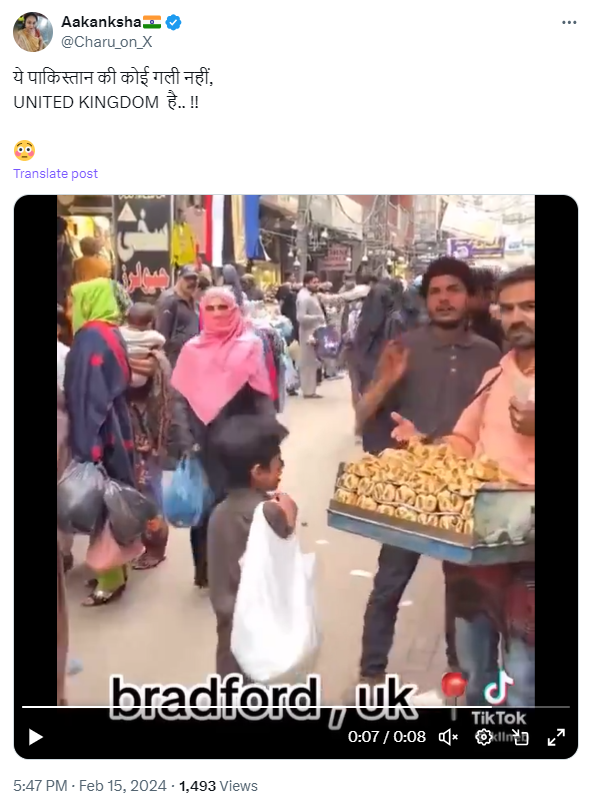
Task: Click the 5:47 PM Feb 15, 2024 timestamp
Action: [90, 786]
